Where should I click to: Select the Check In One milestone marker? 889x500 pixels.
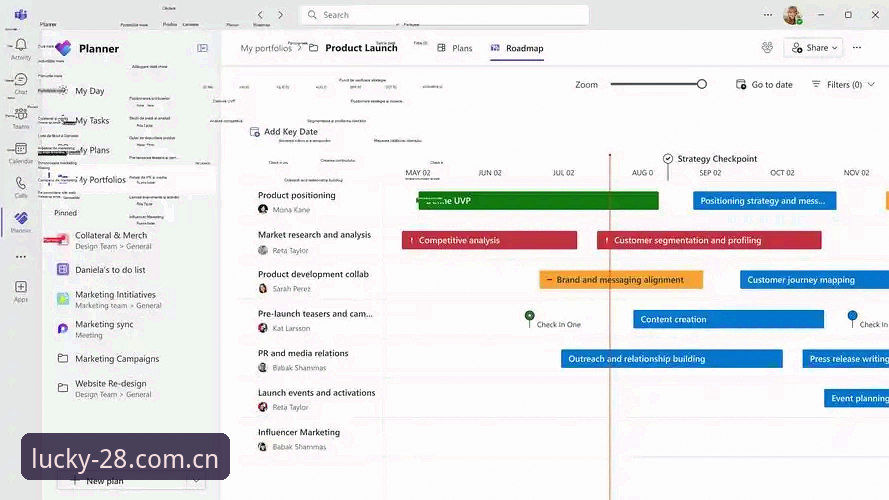click(x=530, y=316)
